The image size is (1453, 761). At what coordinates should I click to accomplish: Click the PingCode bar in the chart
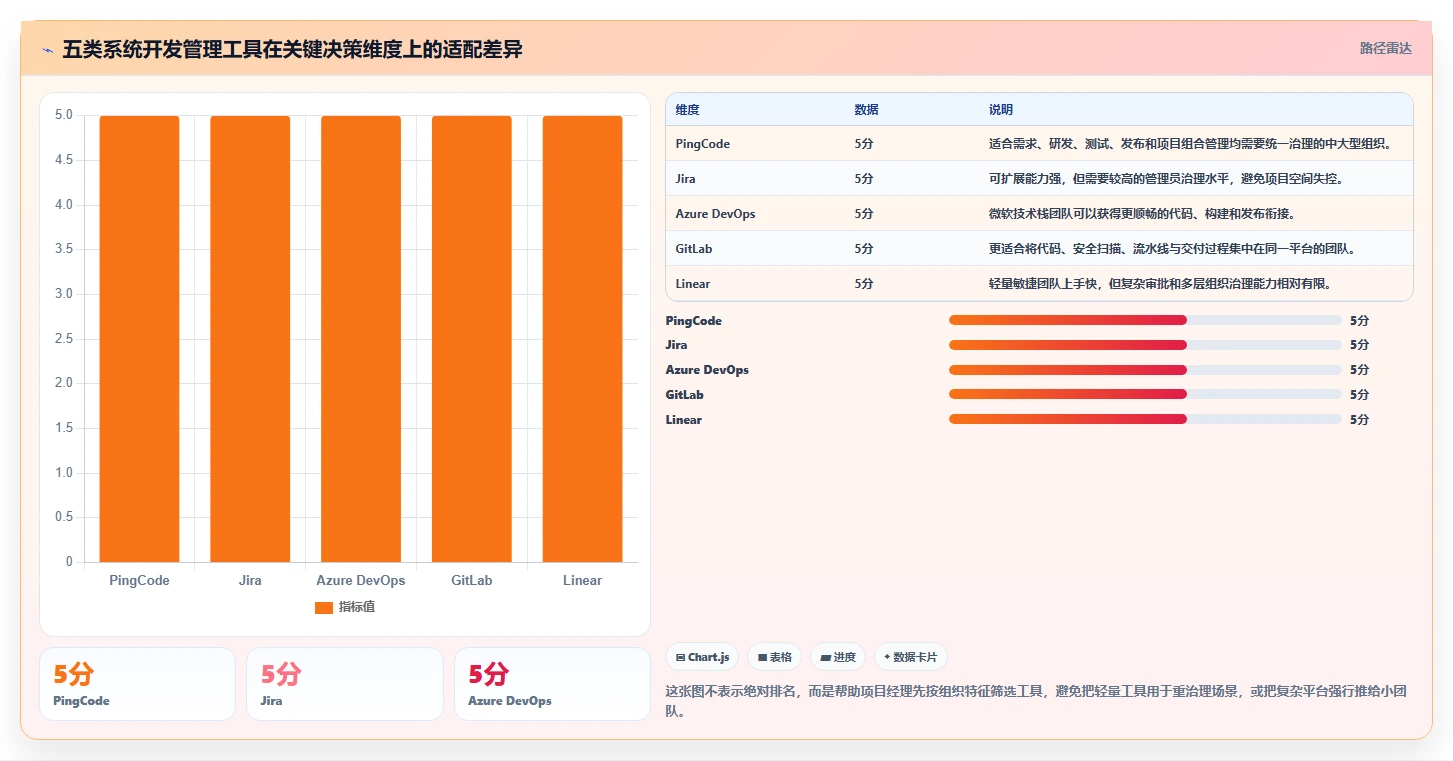(139, 338)
